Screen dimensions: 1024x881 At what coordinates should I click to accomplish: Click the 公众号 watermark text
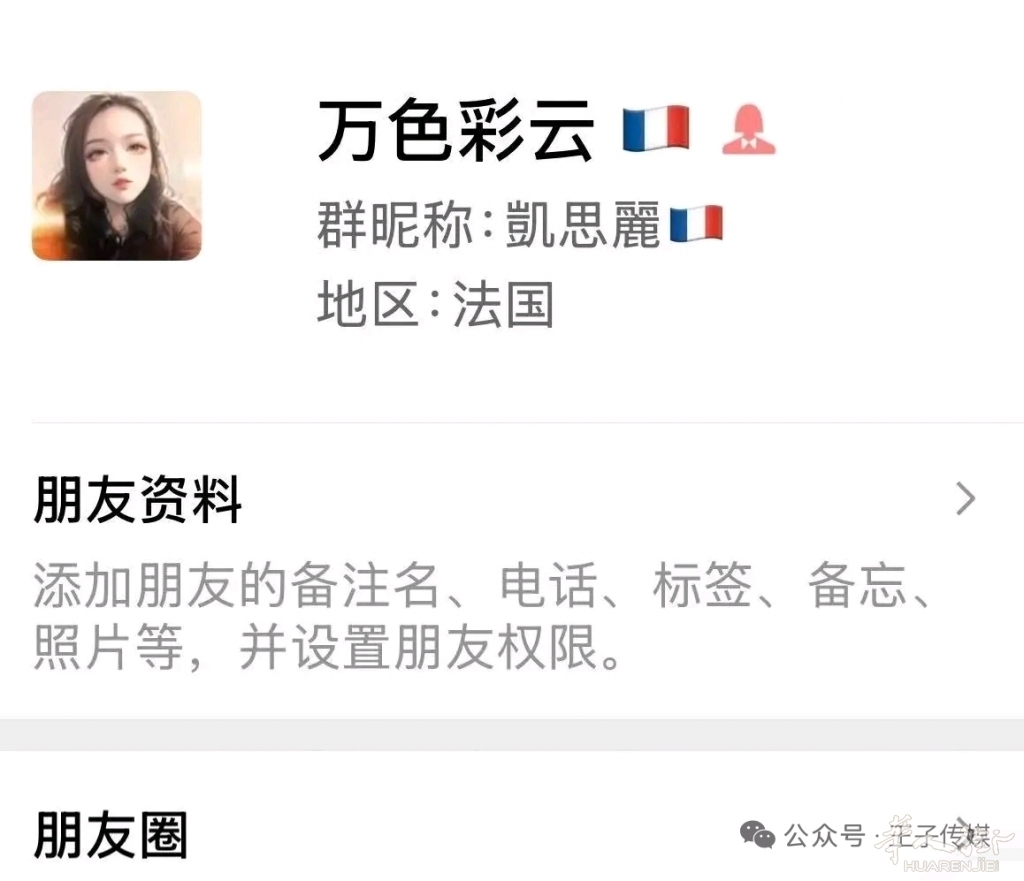pos(824,835)
